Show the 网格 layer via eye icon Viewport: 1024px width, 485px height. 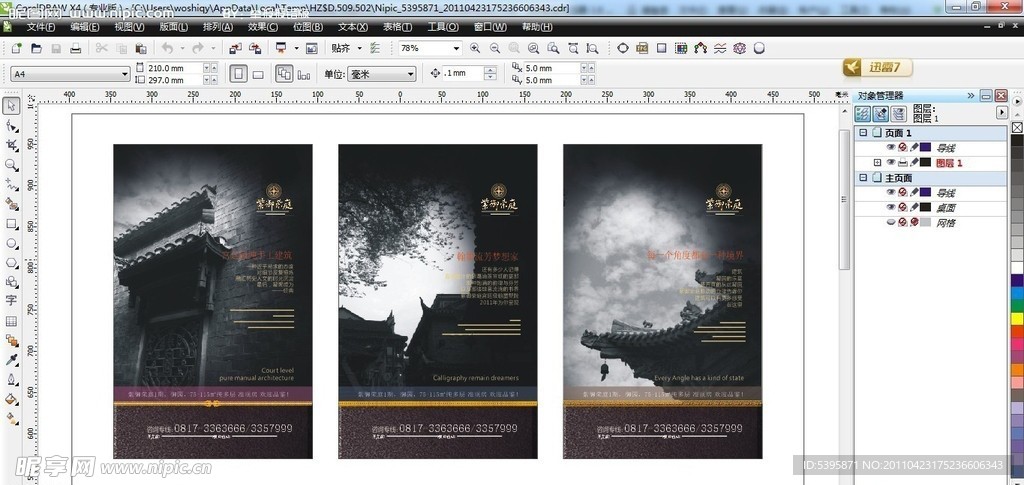coord(890,222)
